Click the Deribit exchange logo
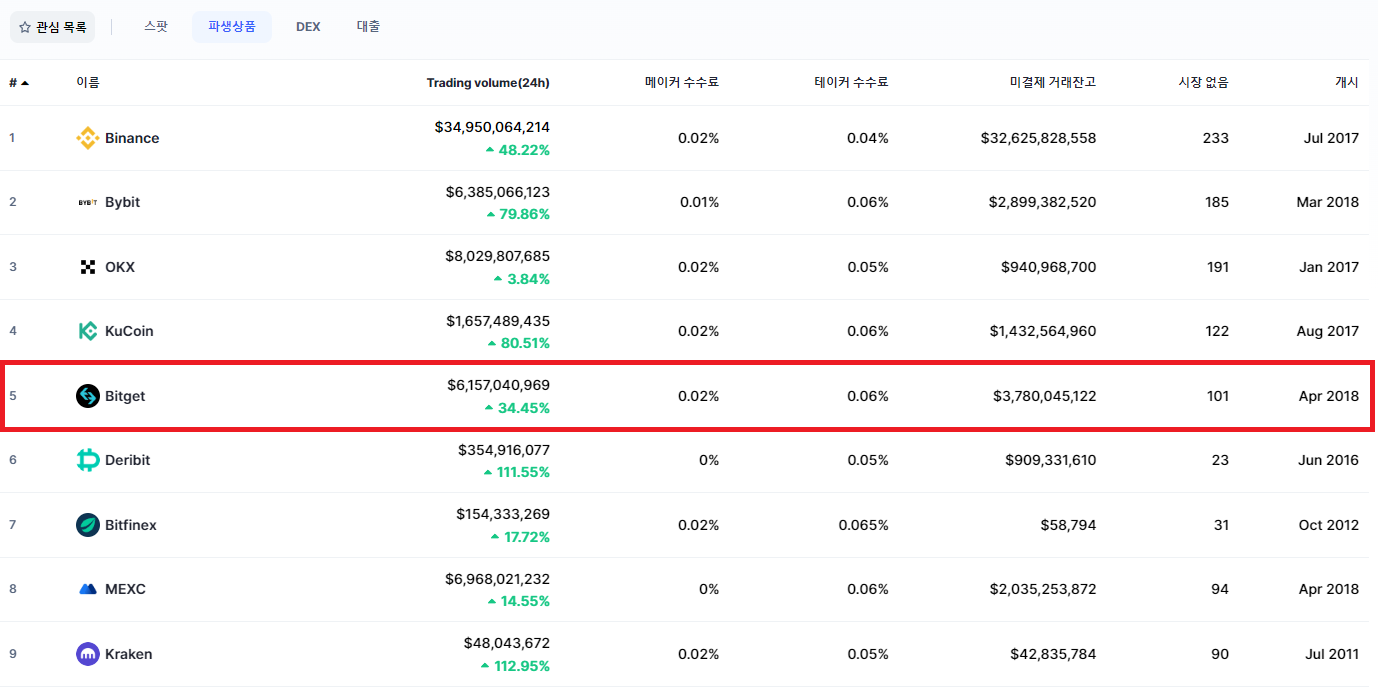The width and height of the screenshot is (1378, 689). (88, 460)
